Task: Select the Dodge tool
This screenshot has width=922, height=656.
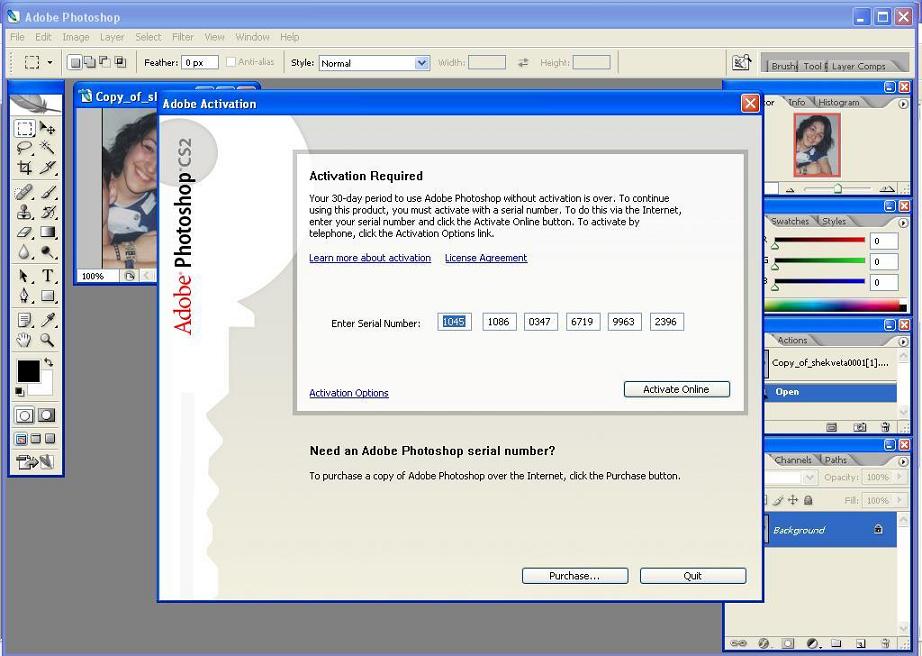Action: (x=48, y=252)
